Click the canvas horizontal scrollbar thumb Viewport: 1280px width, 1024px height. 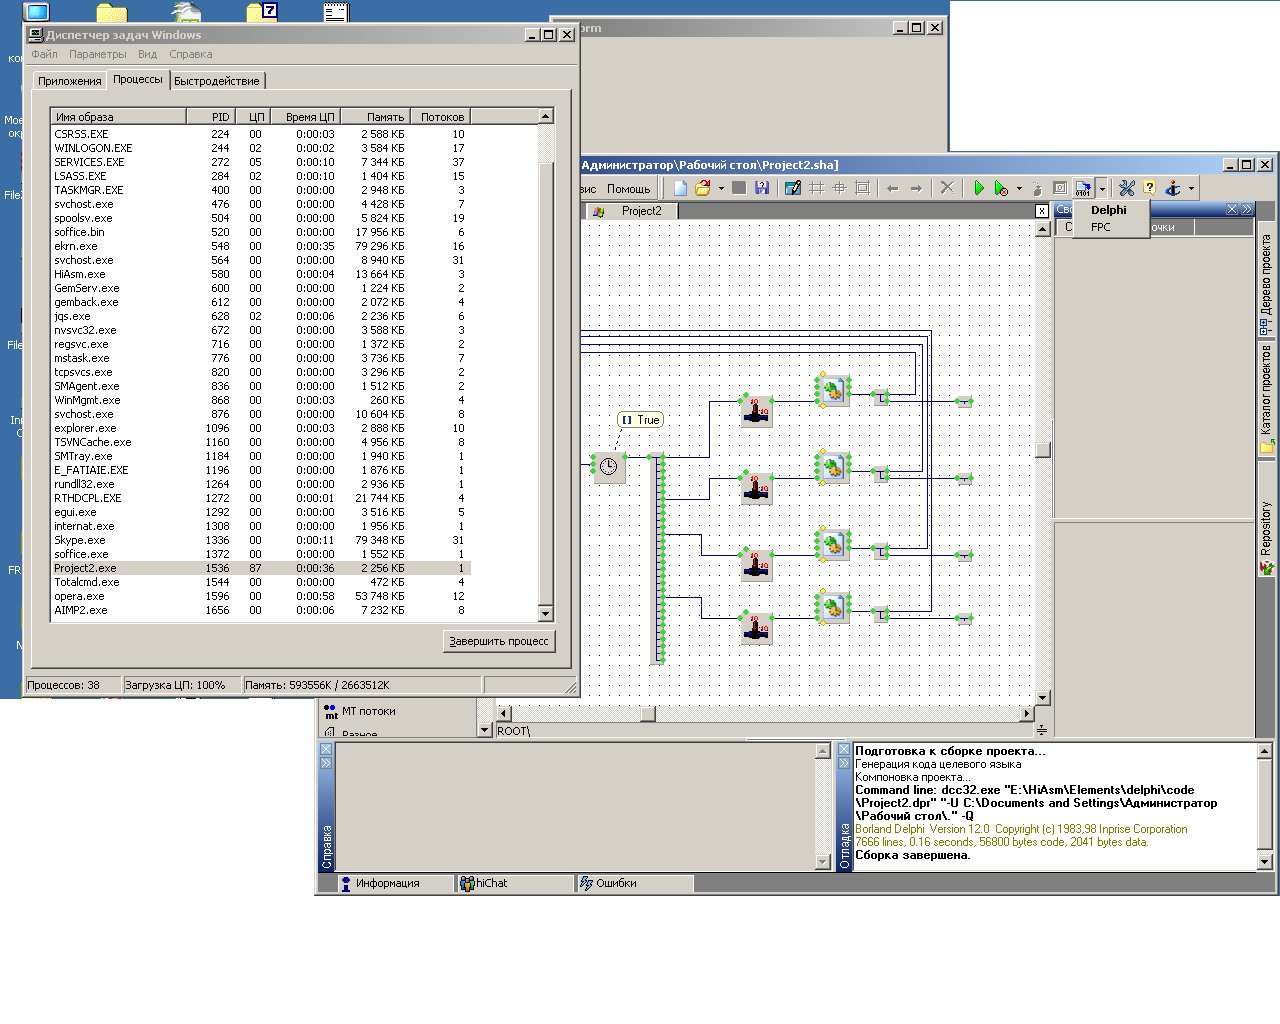point(648,713)
